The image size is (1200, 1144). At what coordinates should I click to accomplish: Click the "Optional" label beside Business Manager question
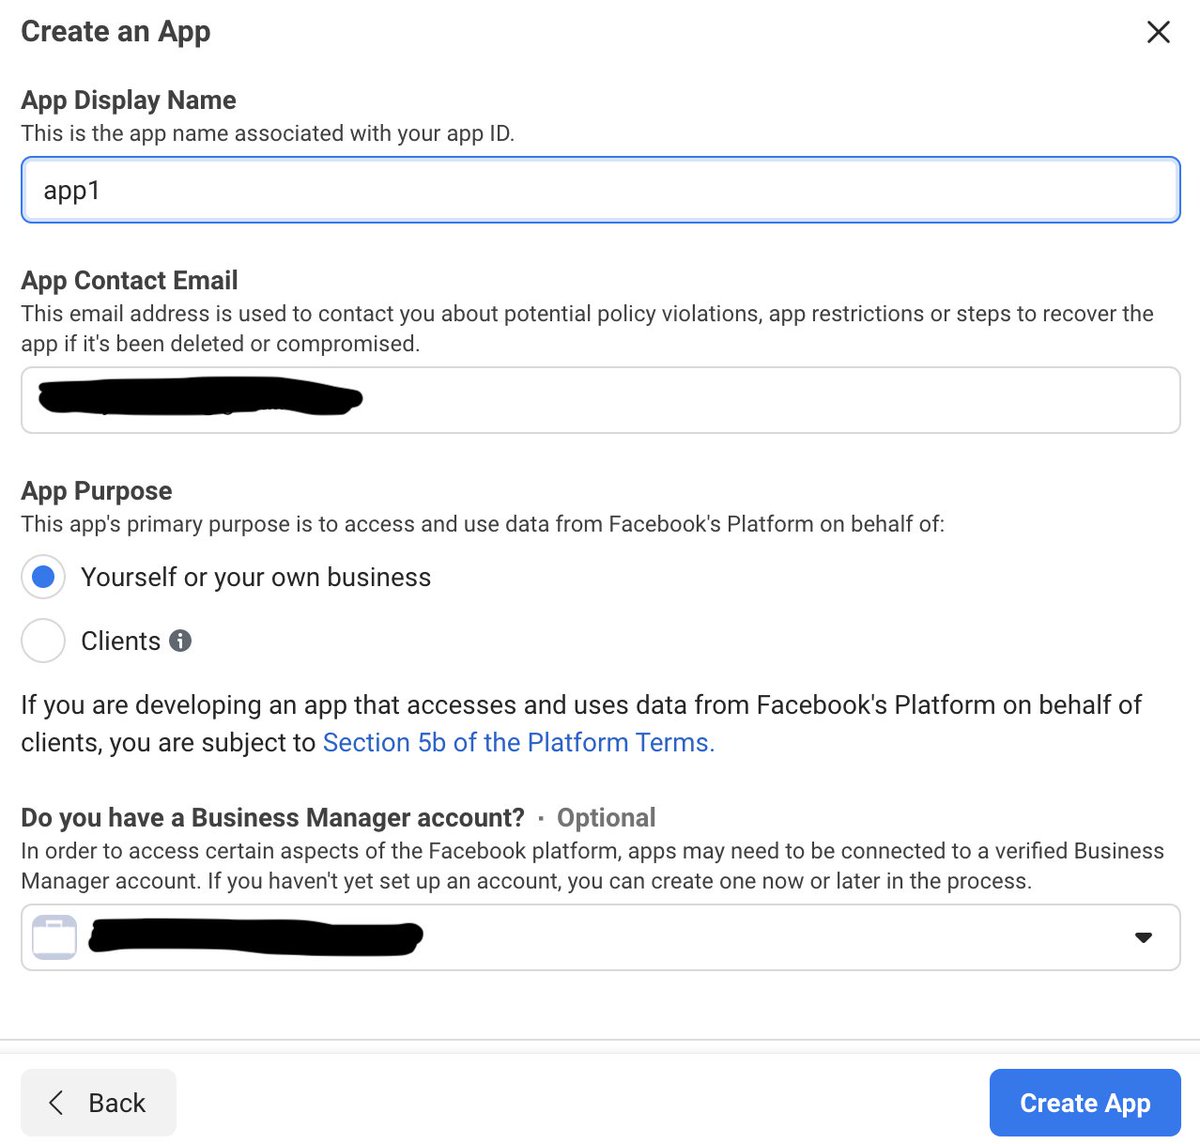click(605, 817)
